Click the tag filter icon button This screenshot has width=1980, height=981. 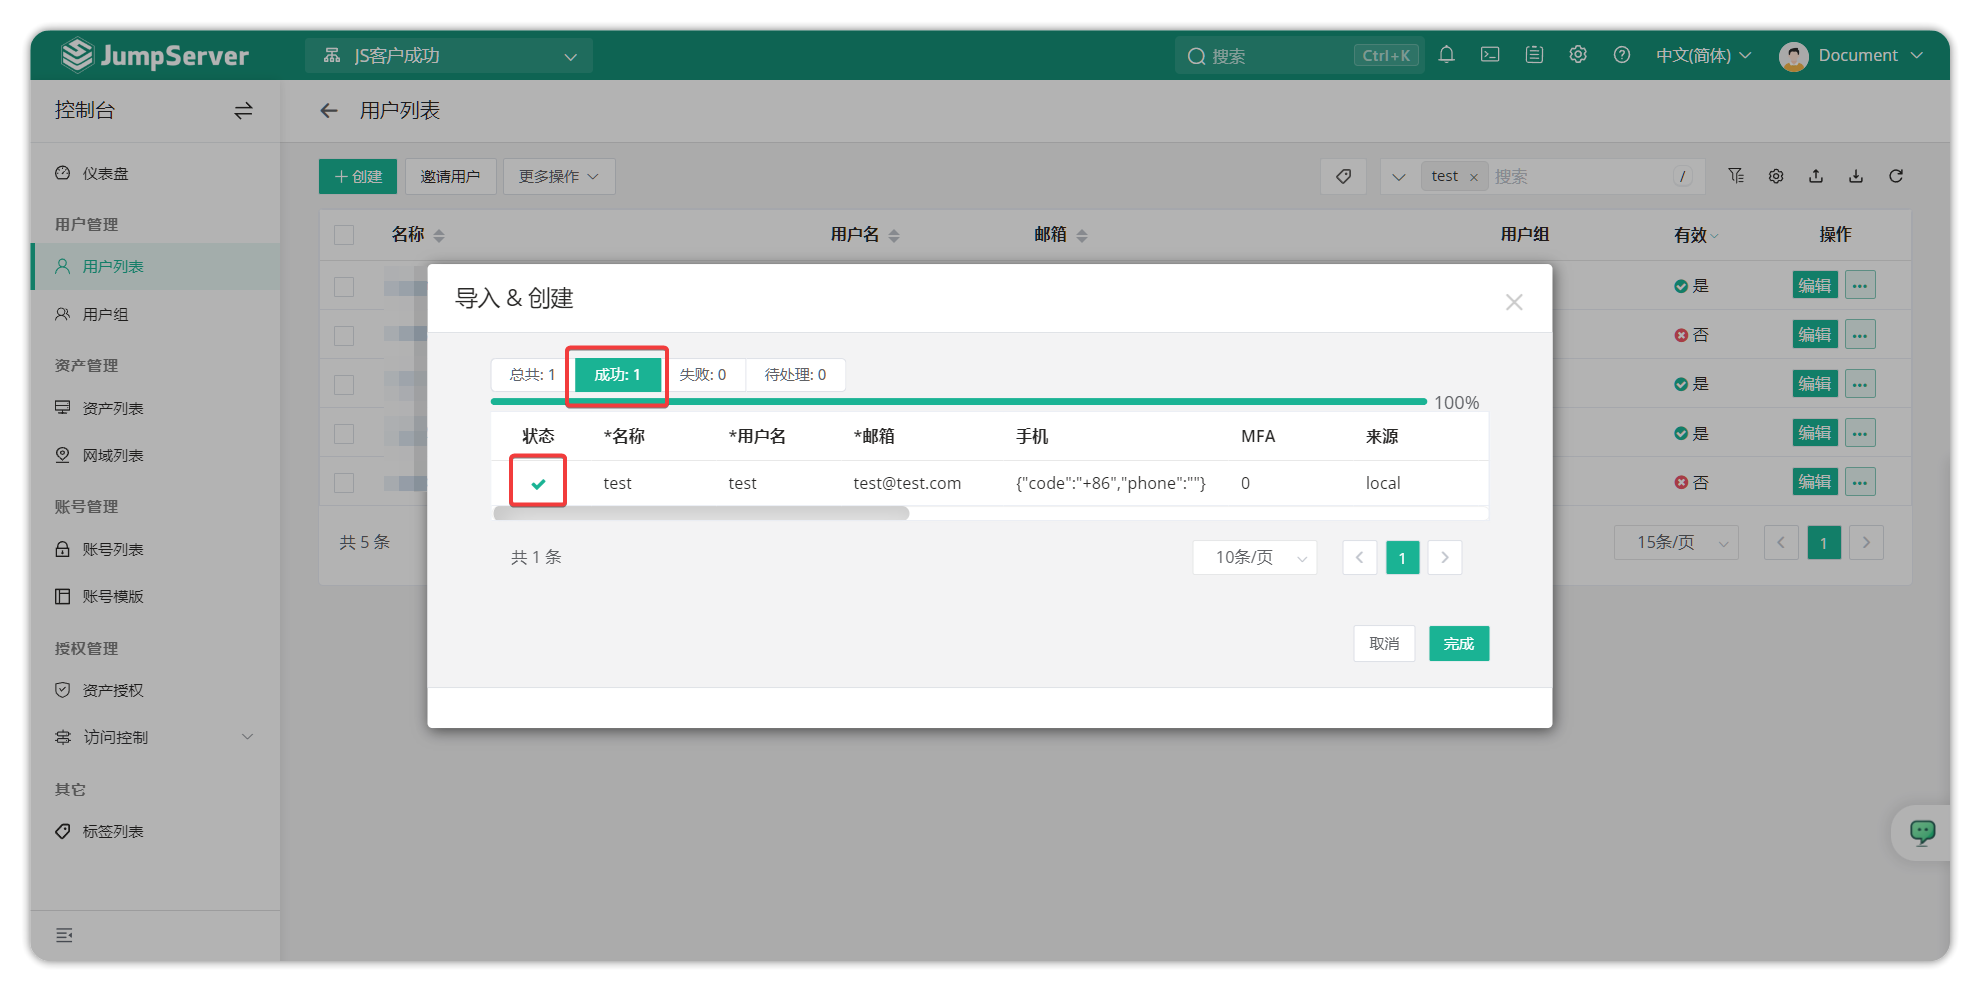pyautogui.click(x=1343, y=176)
